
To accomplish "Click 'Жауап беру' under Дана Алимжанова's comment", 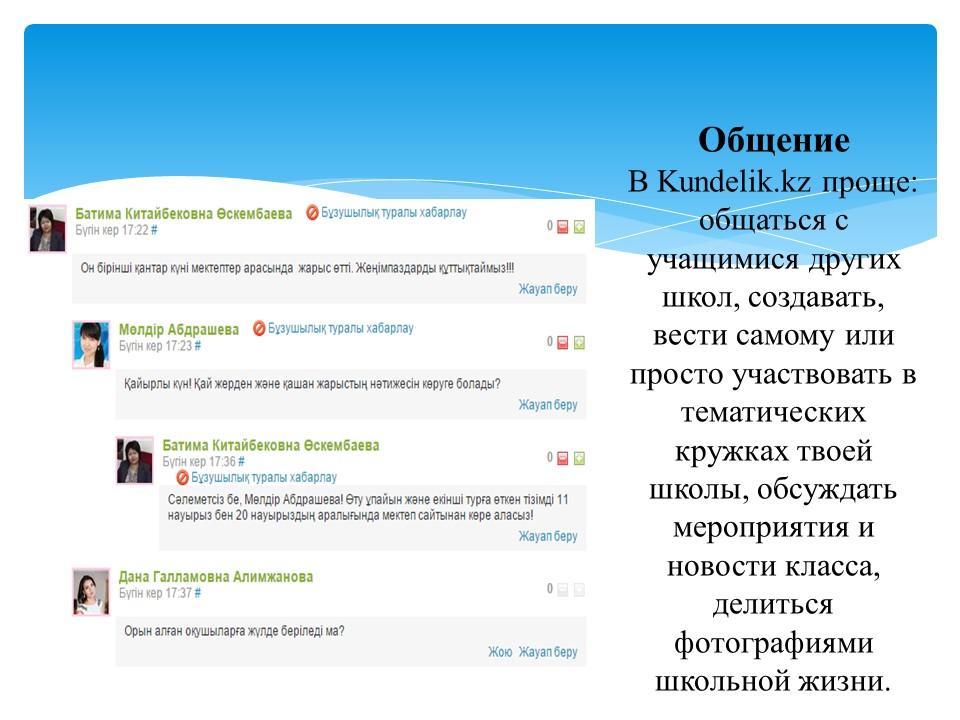I will pyautogui.click(x=548, y=652).
